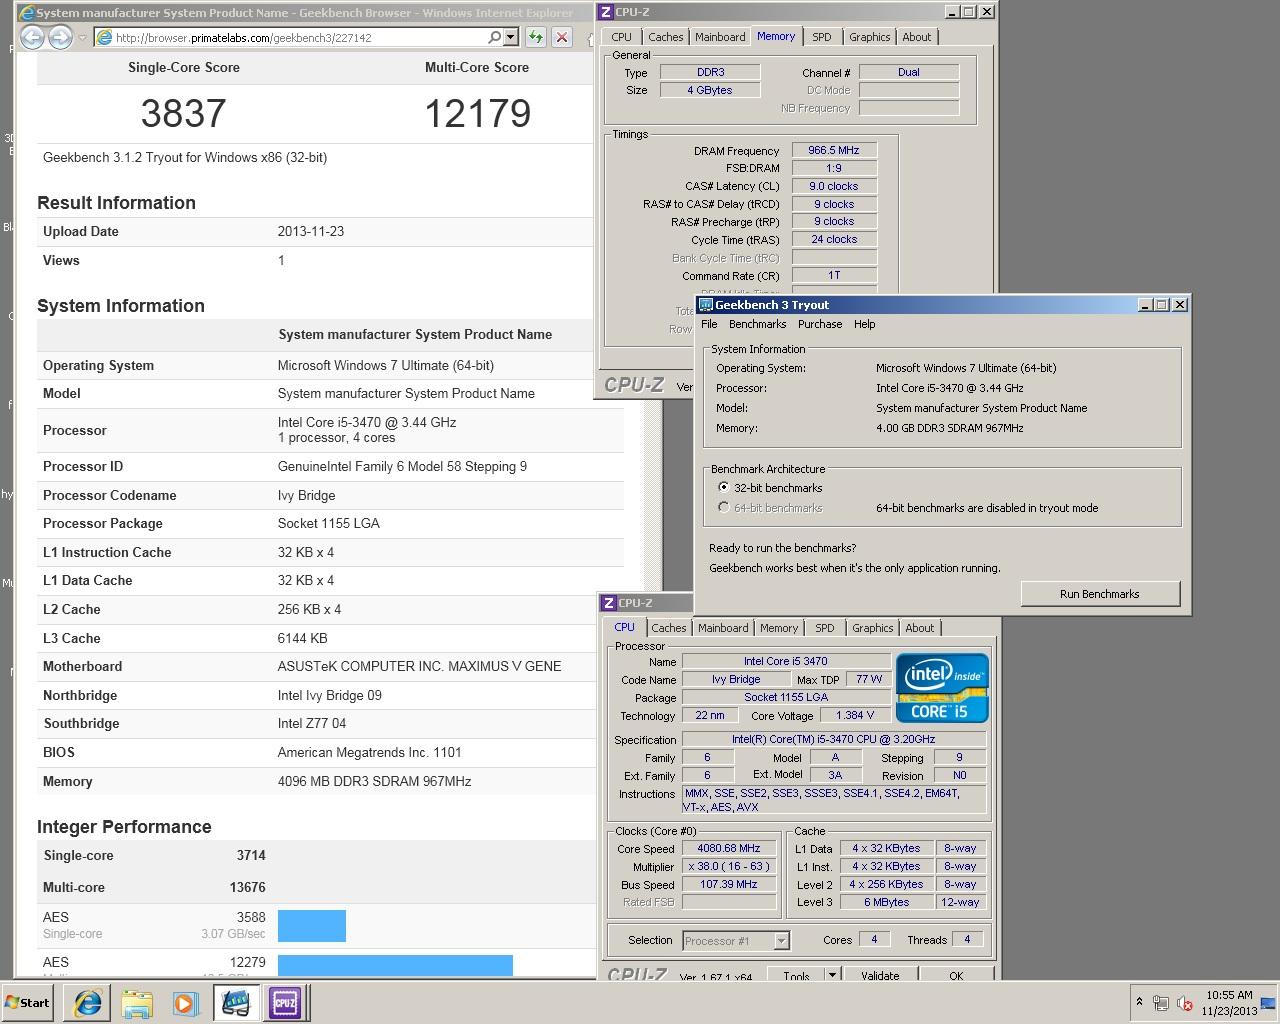Viewport: 1280px width, 1024px height.
Task: Go back in Internet Explorer
Action: coord(32,38)
